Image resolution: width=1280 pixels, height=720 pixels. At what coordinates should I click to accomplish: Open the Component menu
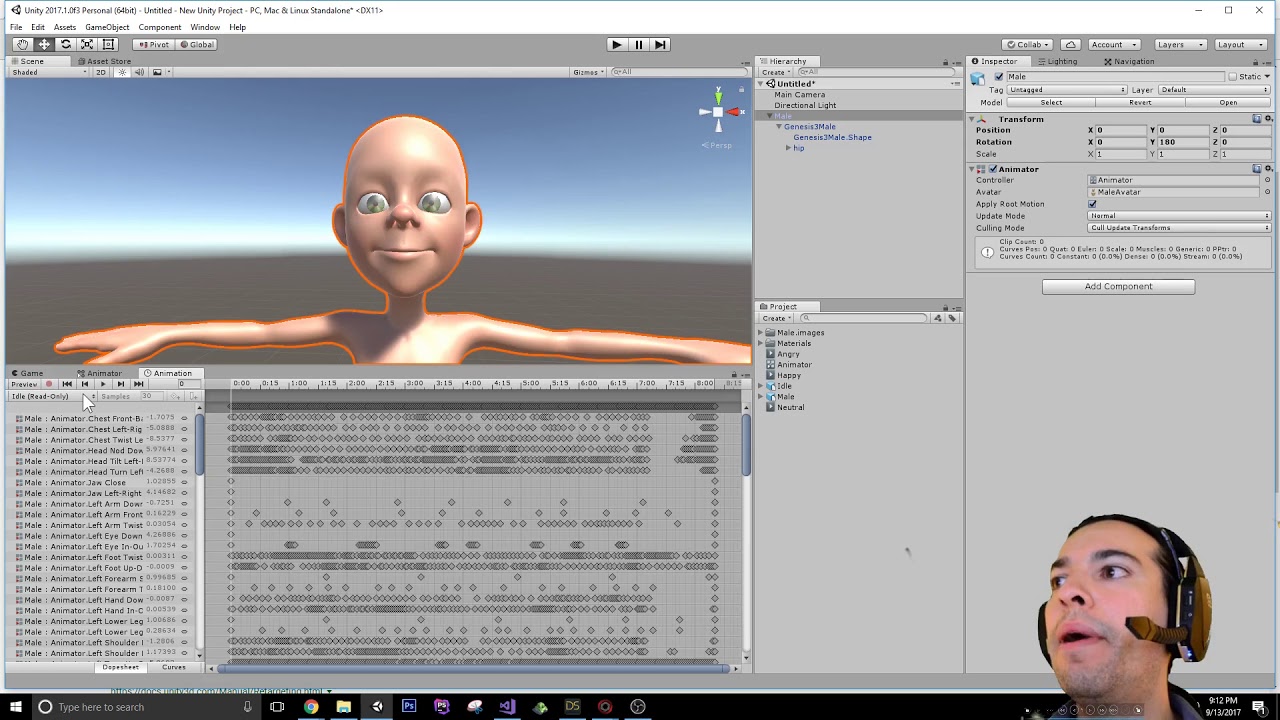coord(160,27)
